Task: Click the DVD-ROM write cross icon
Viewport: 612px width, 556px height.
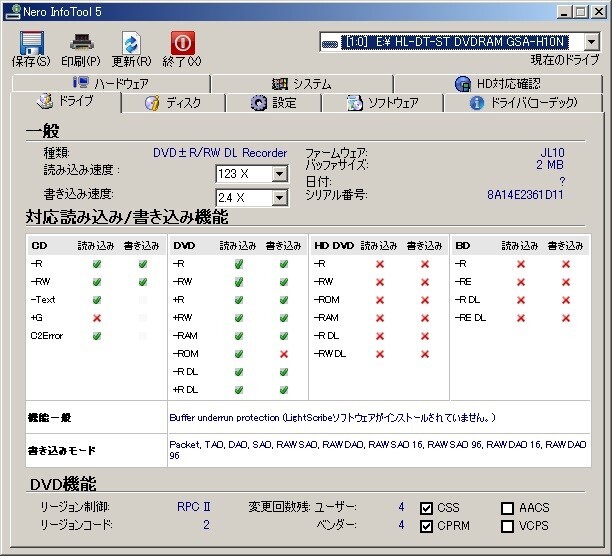Action: coord(284,354)
